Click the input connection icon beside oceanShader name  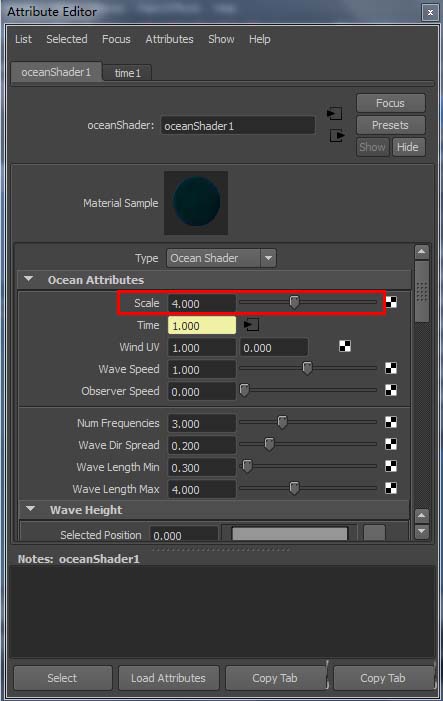334,114
